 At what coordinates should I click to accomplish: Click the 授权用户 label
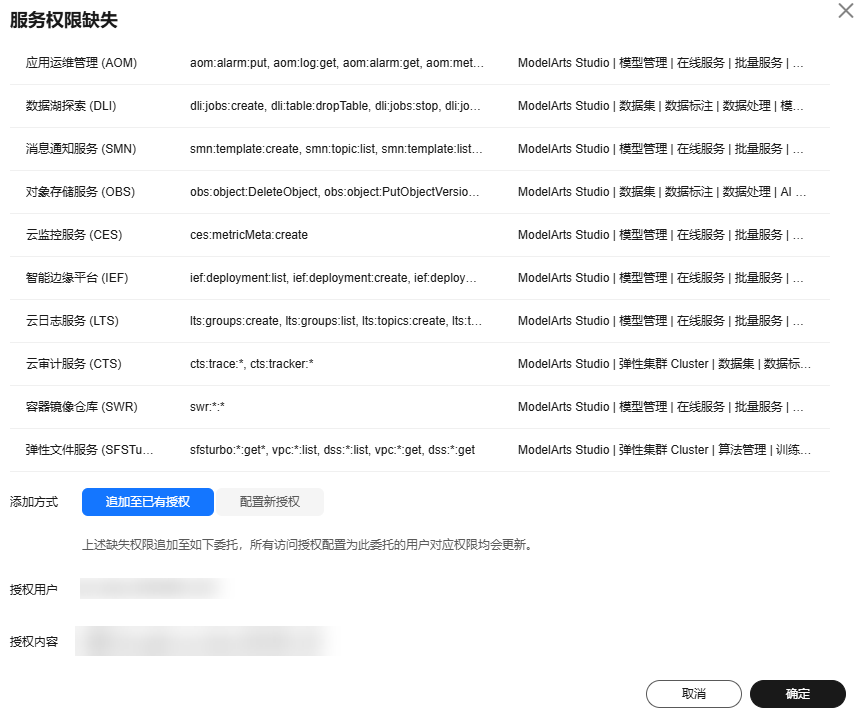tap(34, 589)
